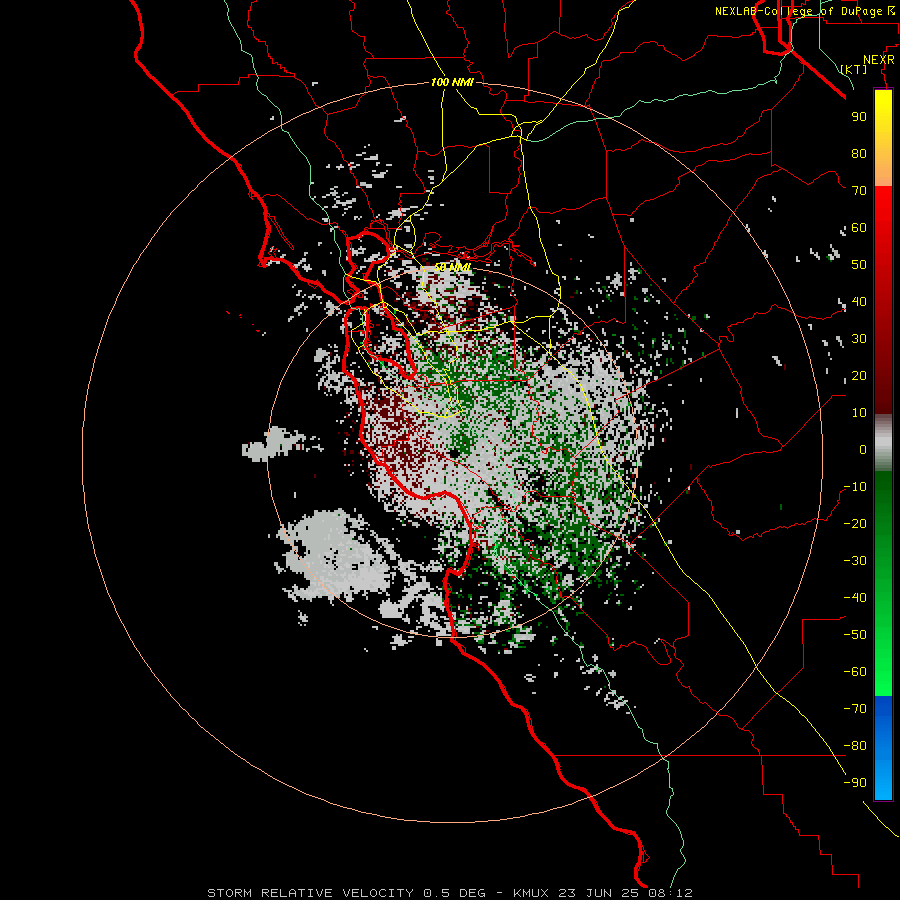Select the 30 value on velocity scale

click(x=859, y=339)
